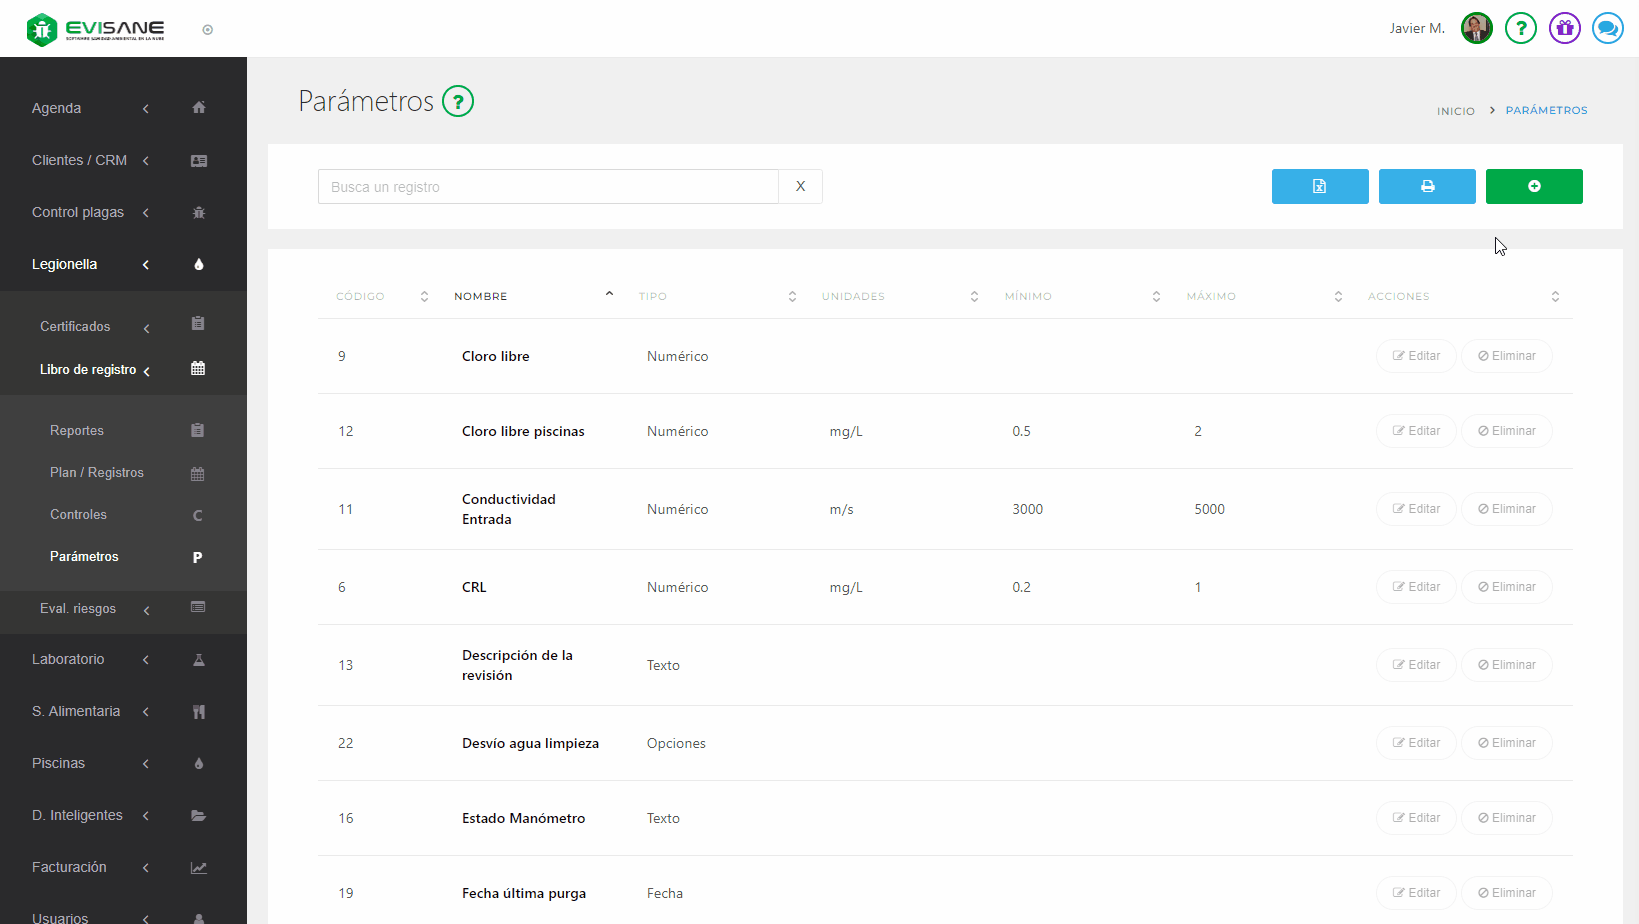Click the print button with printer icon
Image resolution: width=1639 pixels, height=924 pixels.
1426,186
